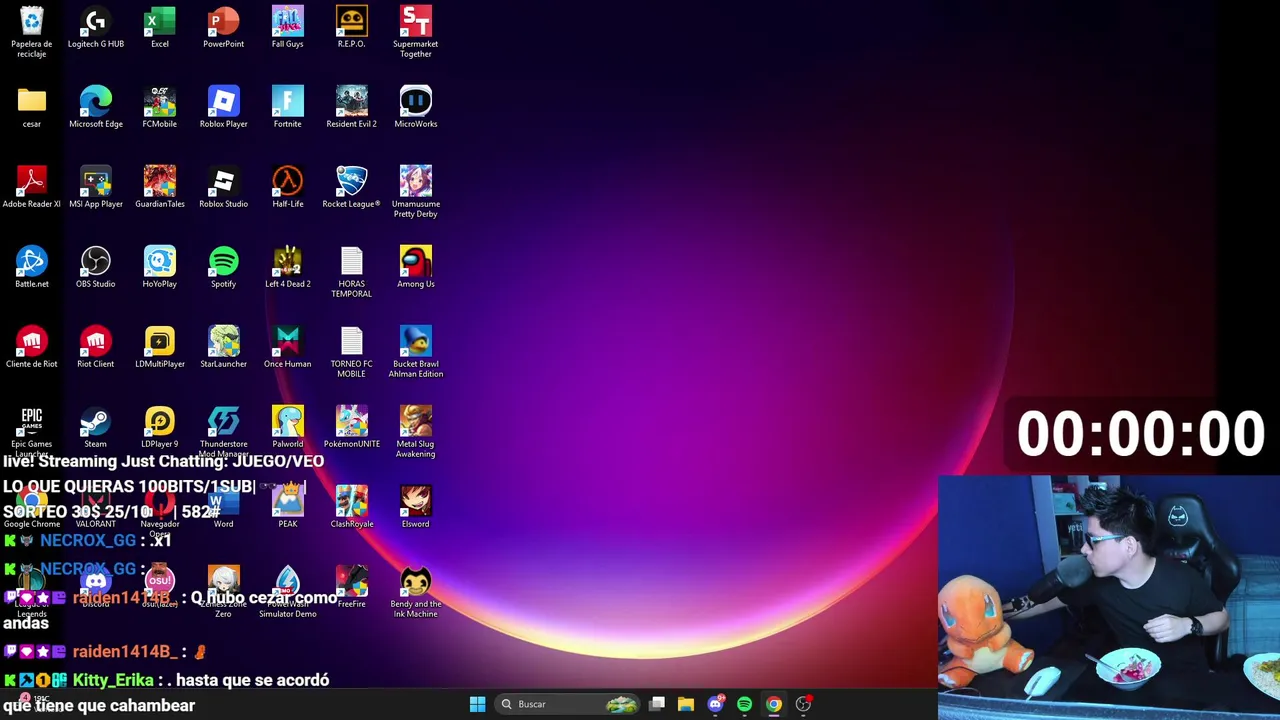Open the cesar folder on desktop
Screen dimensions: 1280x720
(x=32, y=108)
